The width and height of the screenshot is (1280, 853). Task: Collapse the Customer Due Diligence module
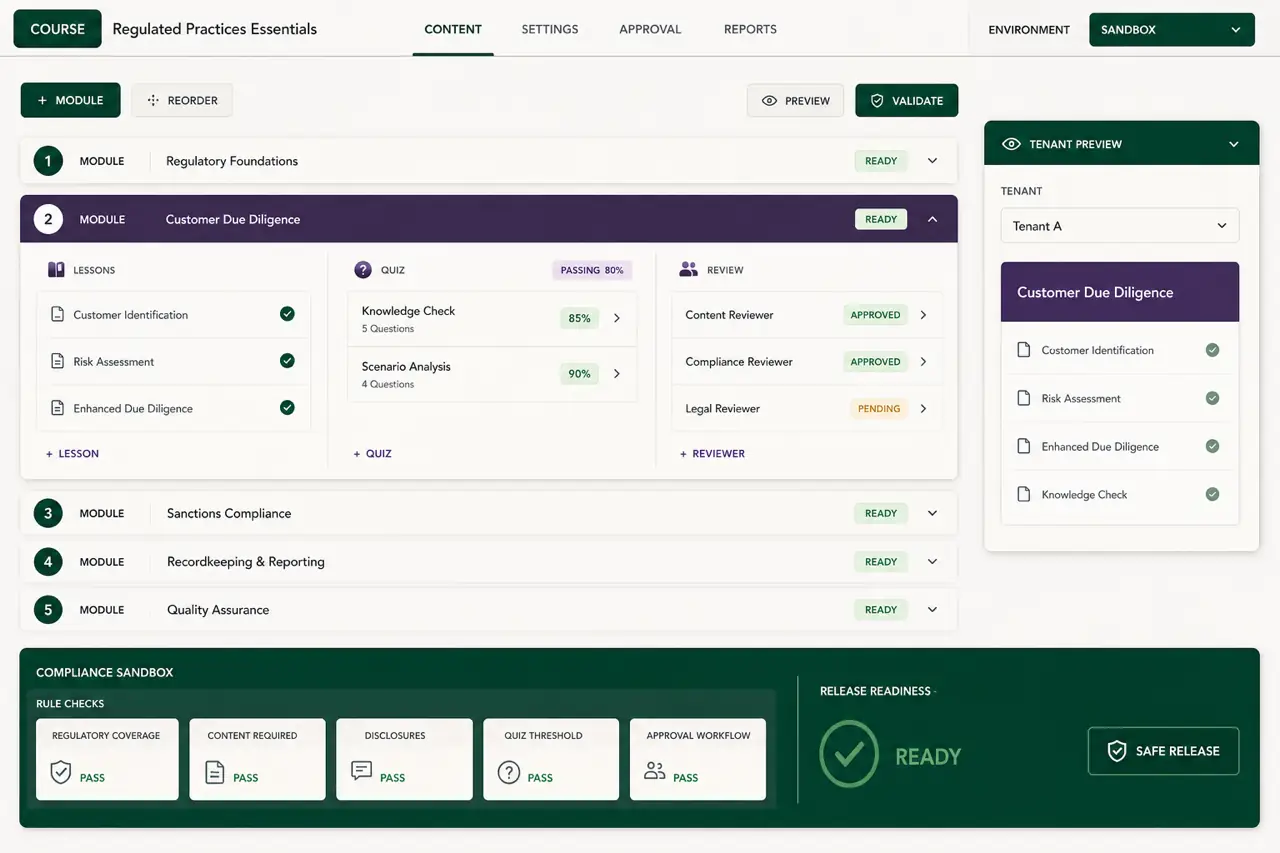[932, 219]
